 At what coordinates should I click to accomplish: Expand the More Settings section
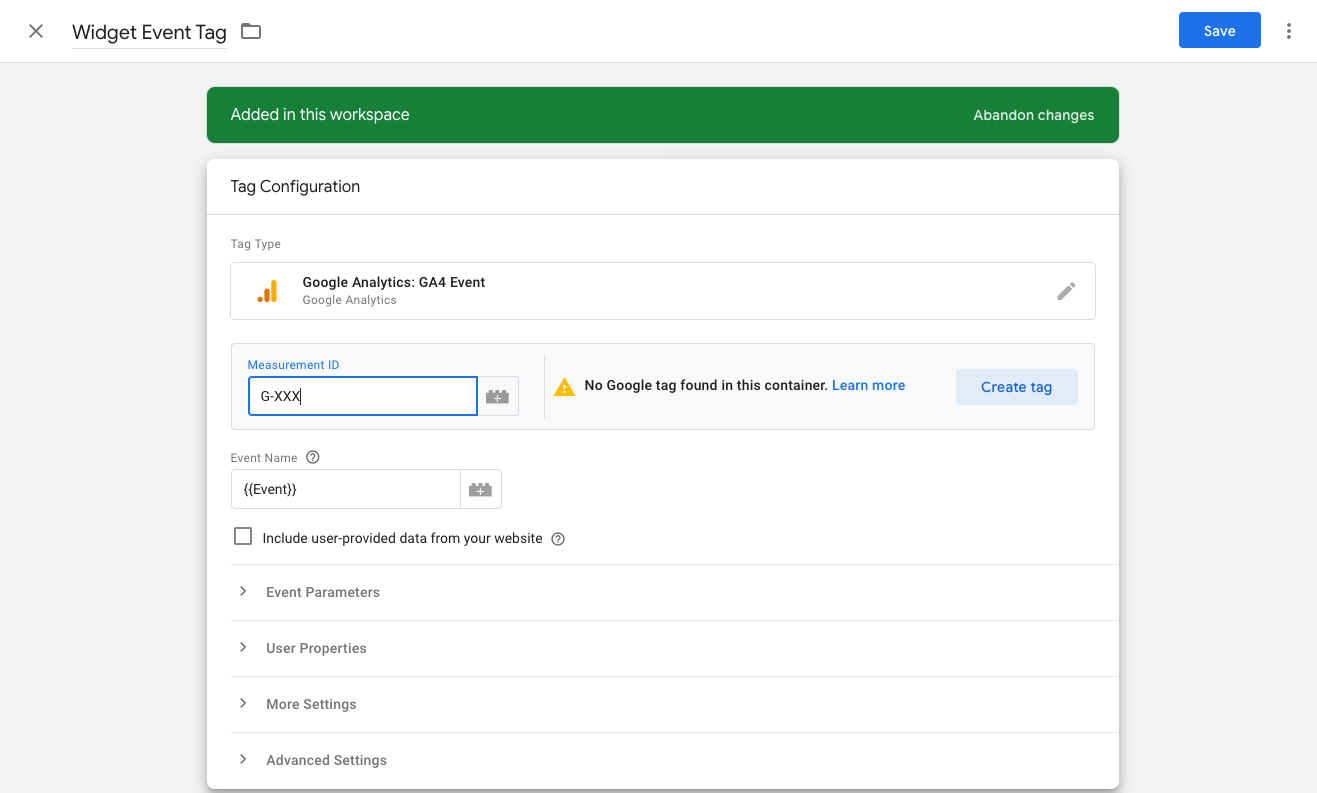[x=311, y=704]
